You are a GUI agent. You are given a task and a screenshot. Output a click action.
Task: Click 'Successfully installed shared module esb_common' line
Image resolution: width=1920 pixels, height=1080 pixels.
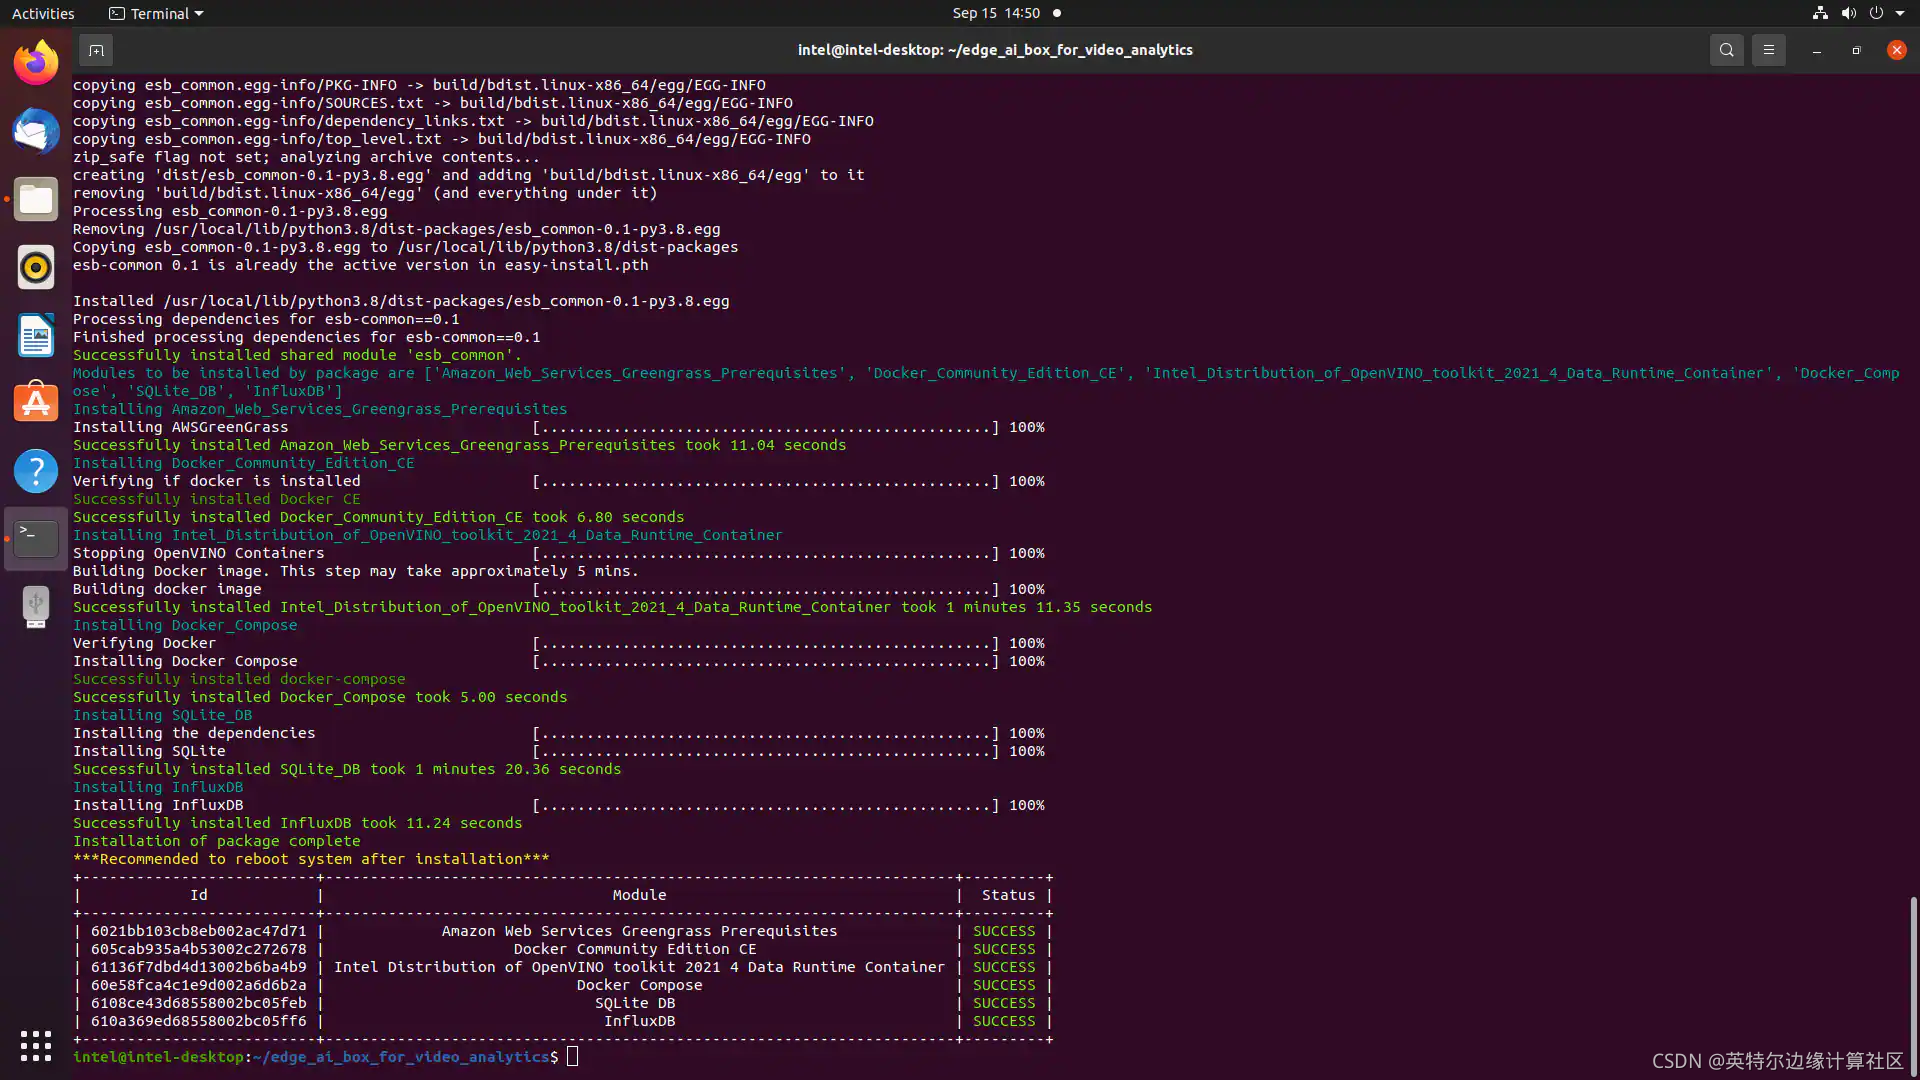297,355
